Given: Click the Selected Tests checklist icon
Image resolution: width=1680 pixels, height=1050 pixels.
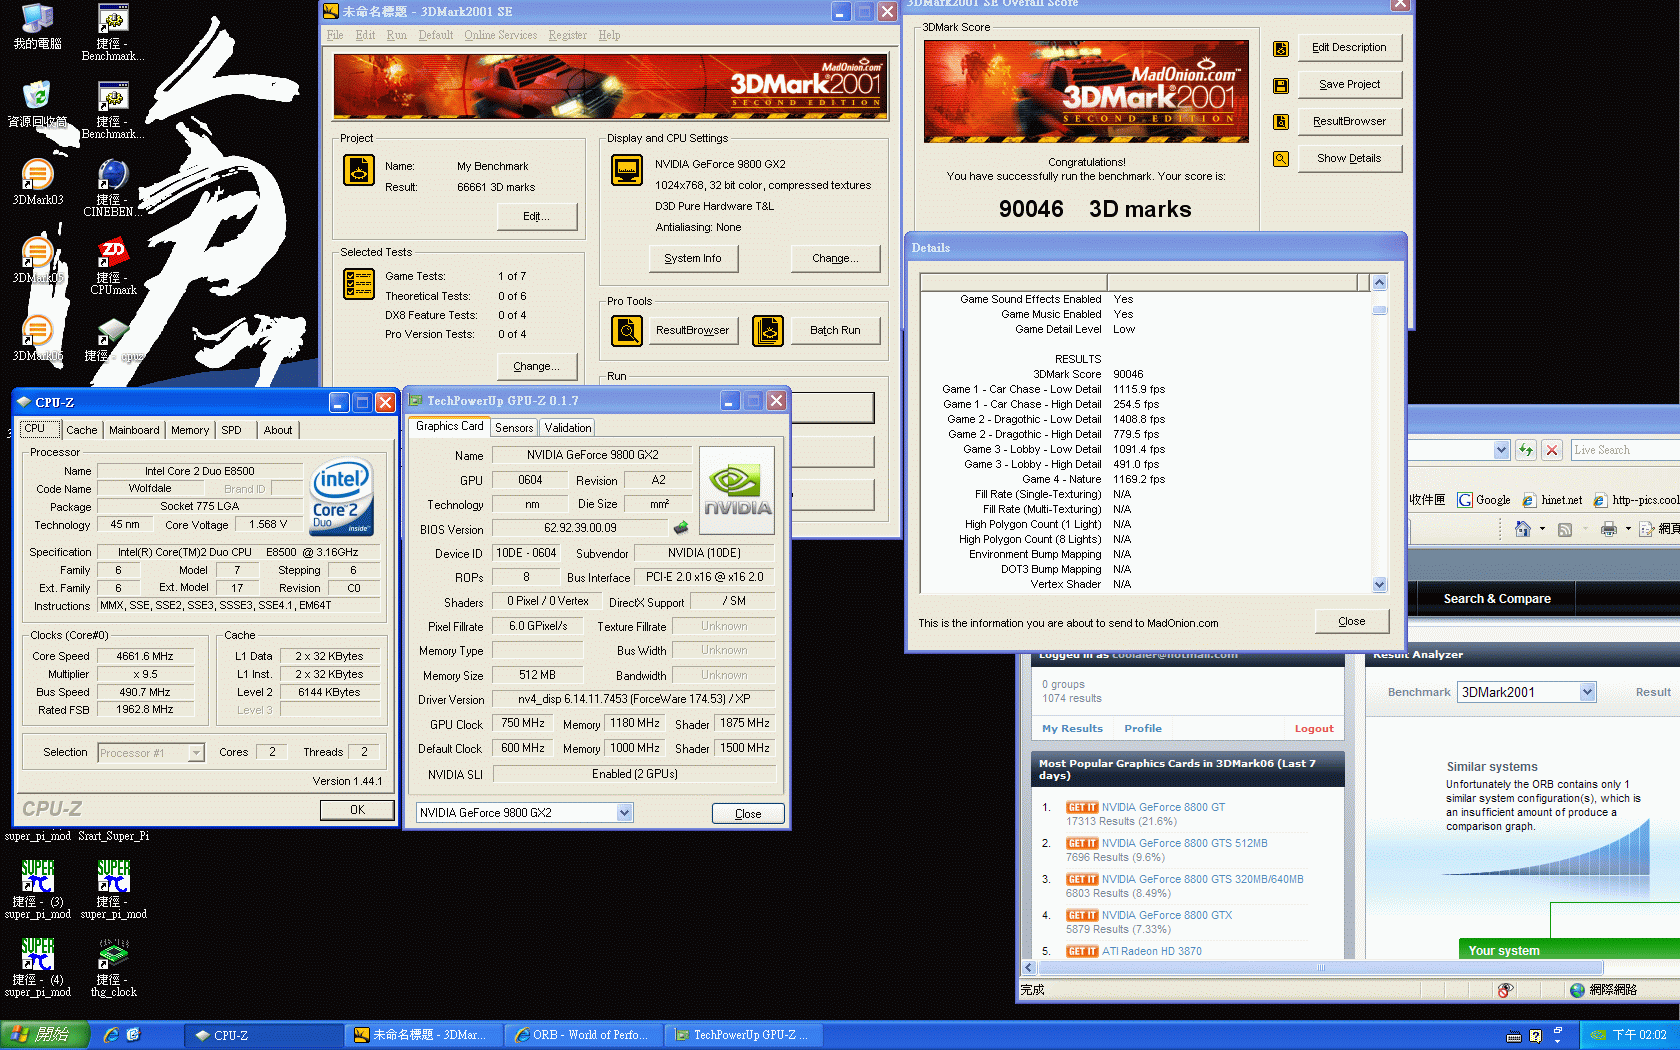Looking at the screenshot, I should pyautogui.click(x=359, y=284).
